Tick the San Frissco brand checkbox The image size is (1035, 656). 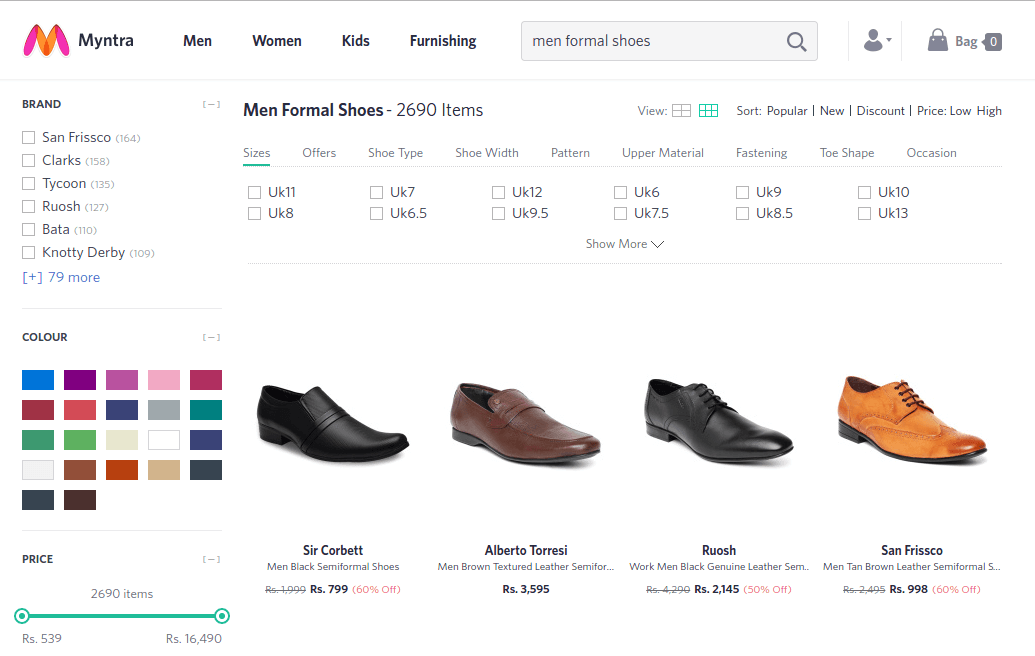28,137
